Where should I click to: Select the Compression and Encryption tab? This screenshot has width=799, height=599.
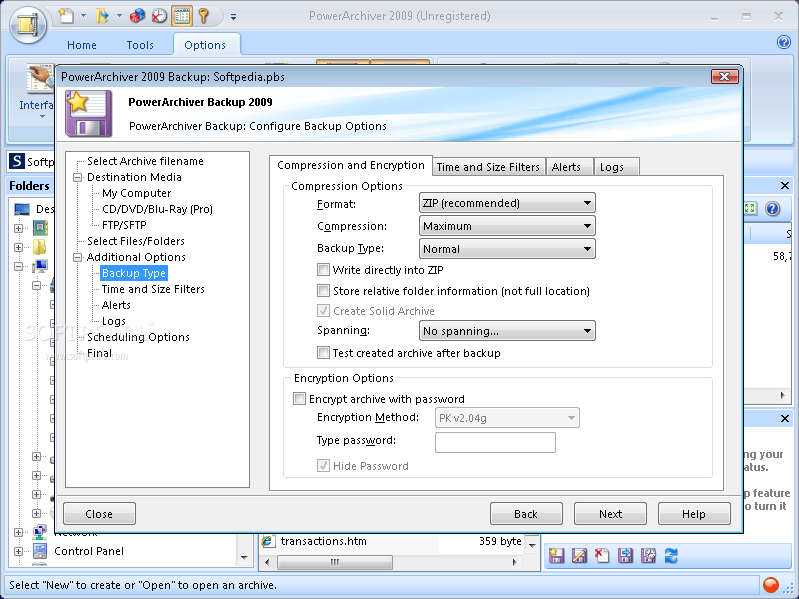click(x=351, y=165)
